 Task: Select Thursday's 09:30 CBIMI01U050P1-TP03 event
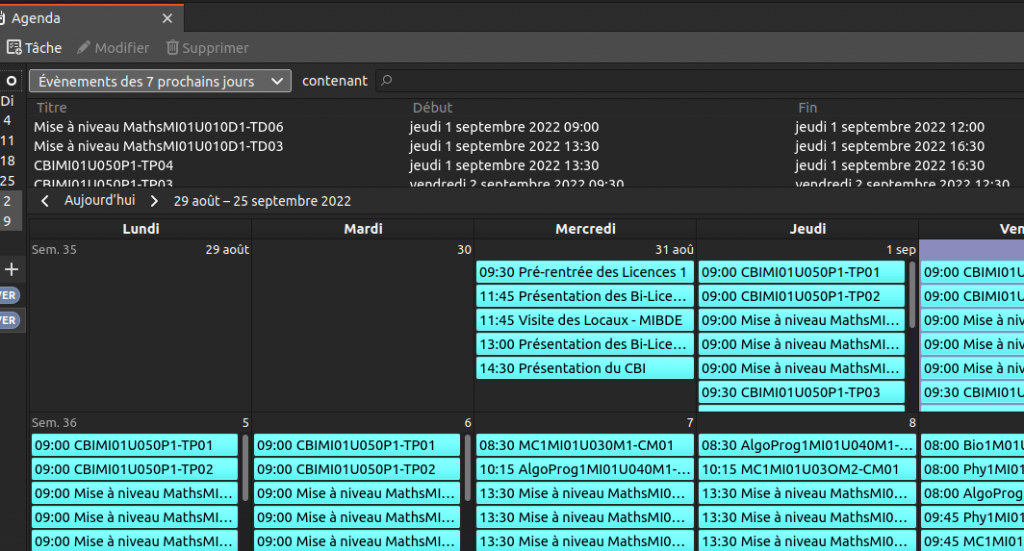[x=802, y=392]
